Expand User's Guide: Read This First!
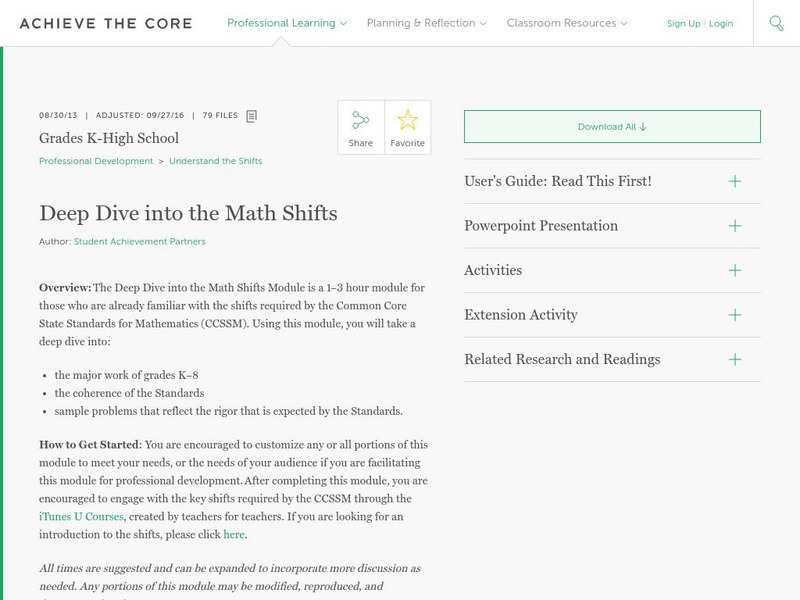Image resolution: width=800 pixels, height=600 pixels. (735, 182)
